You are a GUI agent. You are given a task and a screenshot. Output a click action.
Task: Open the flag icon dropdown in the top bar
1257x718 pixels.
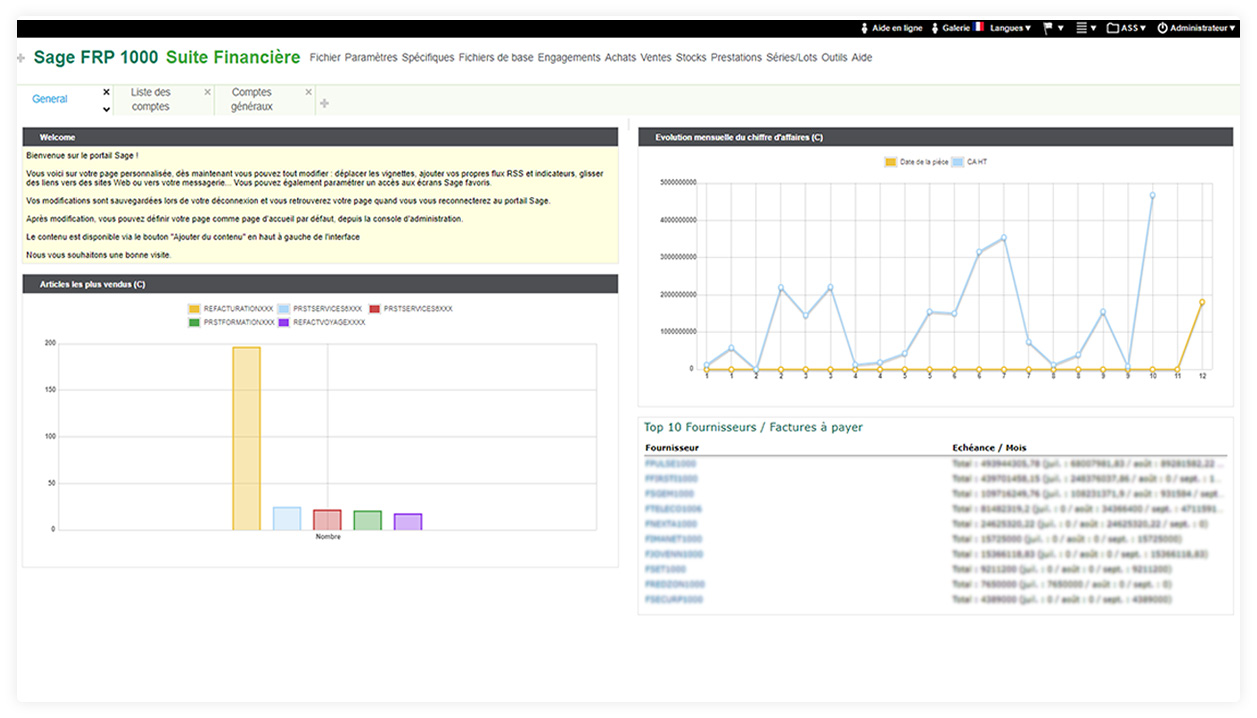tap(1054, 28)
